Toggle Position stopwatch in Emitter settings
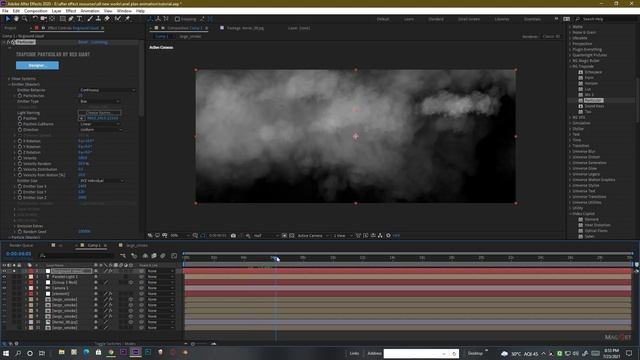640x360 pixels. pos(20,118)
